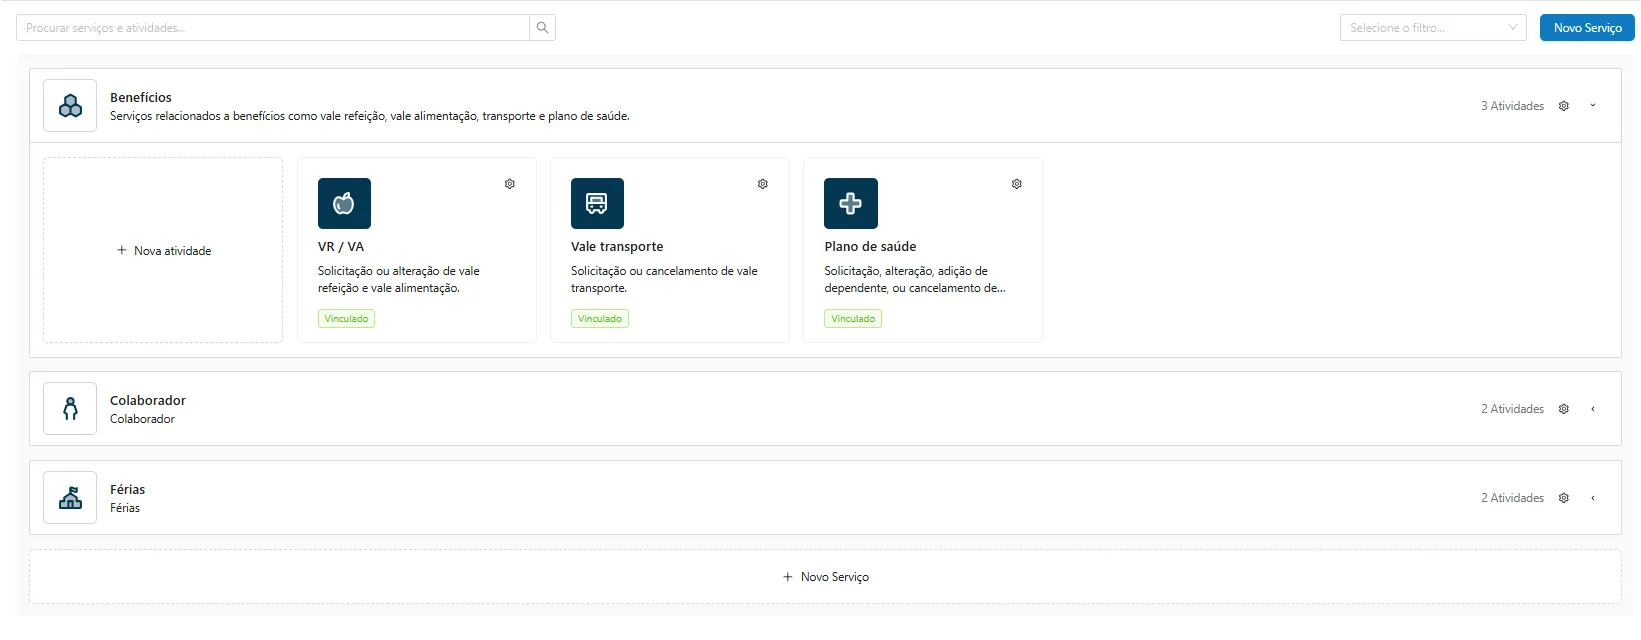Click the VR / VA description text
This screenshot has height=640, width=1641.
click(399, 280)
